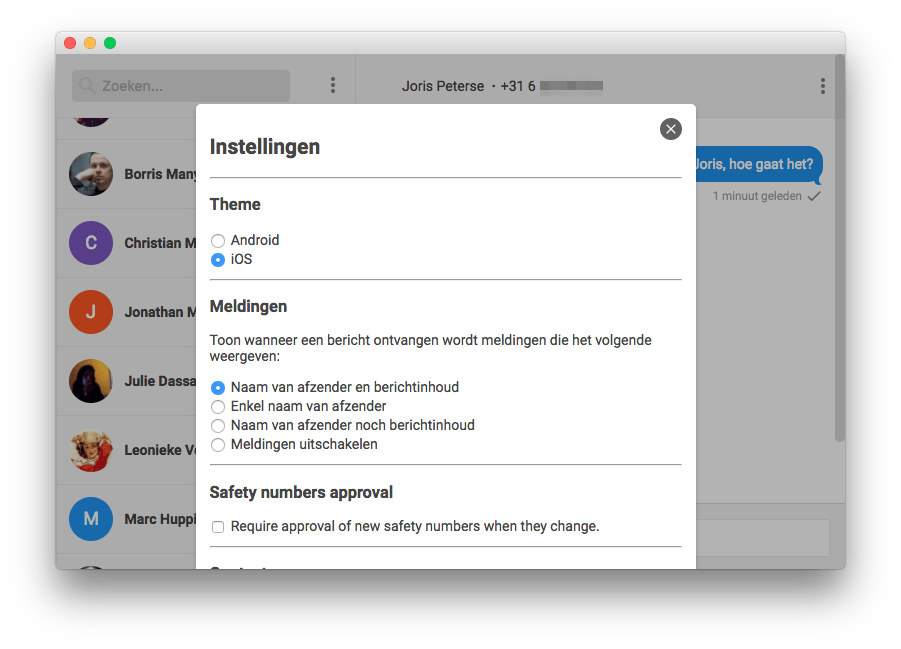This screenshot has height=649, width=901.
Task: Select Meldingen uitschakelen option
Action: click(x=218, y=445)
